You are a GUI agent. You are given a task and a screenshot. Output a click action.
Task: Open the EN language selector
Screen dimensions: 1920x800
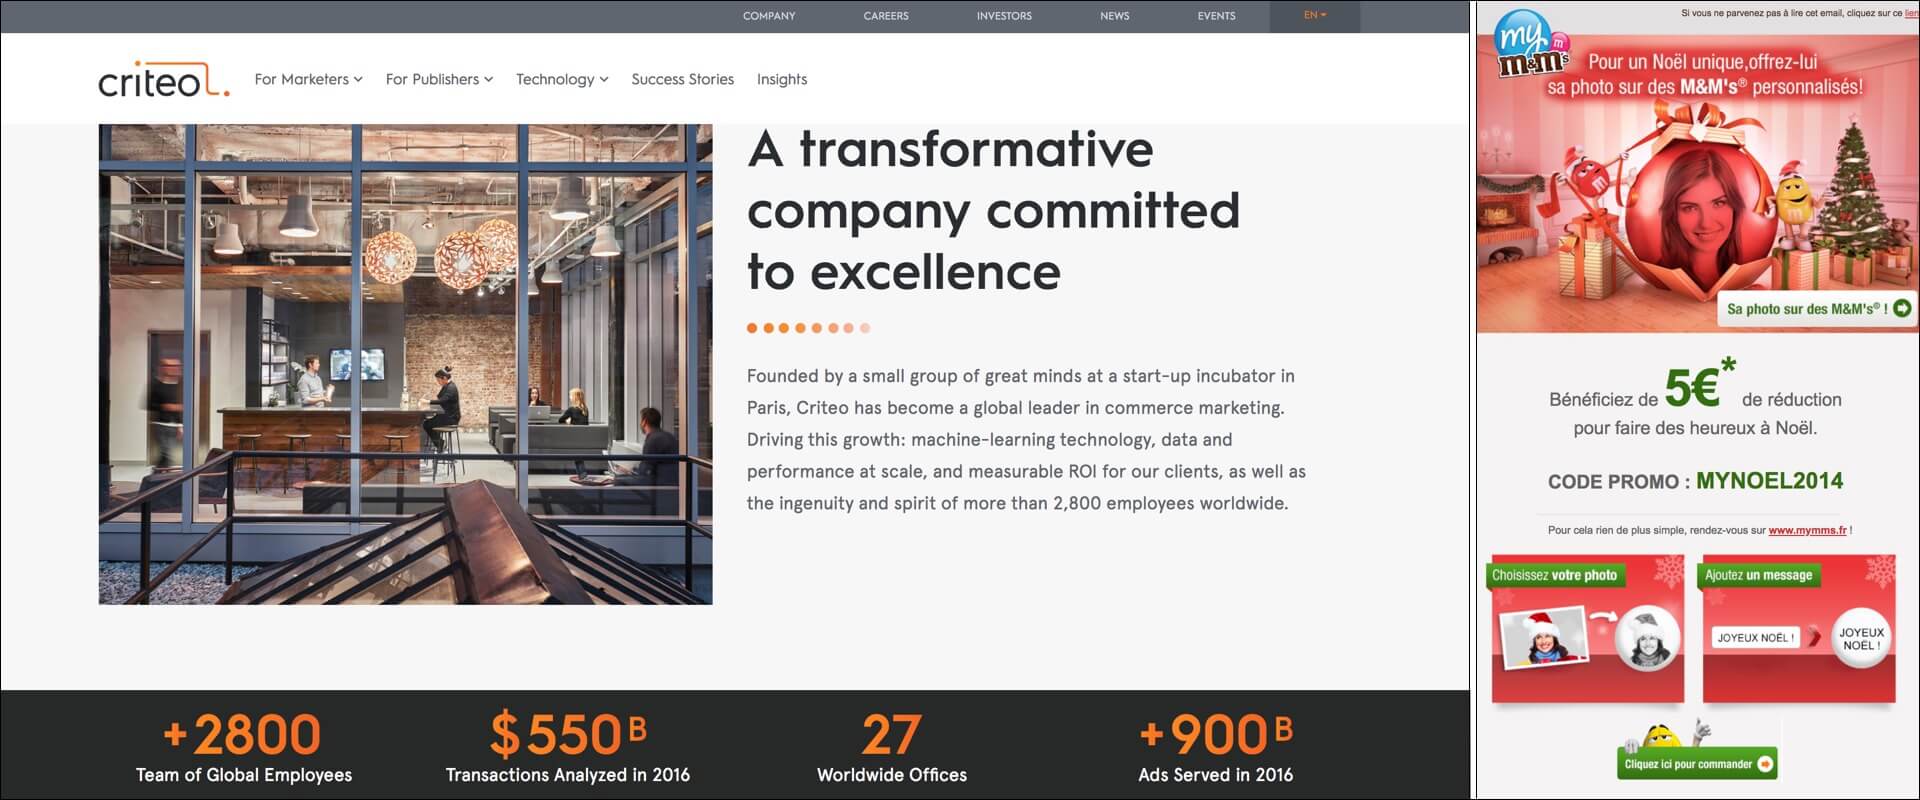pyautogui.click(x=1314, y=16)
